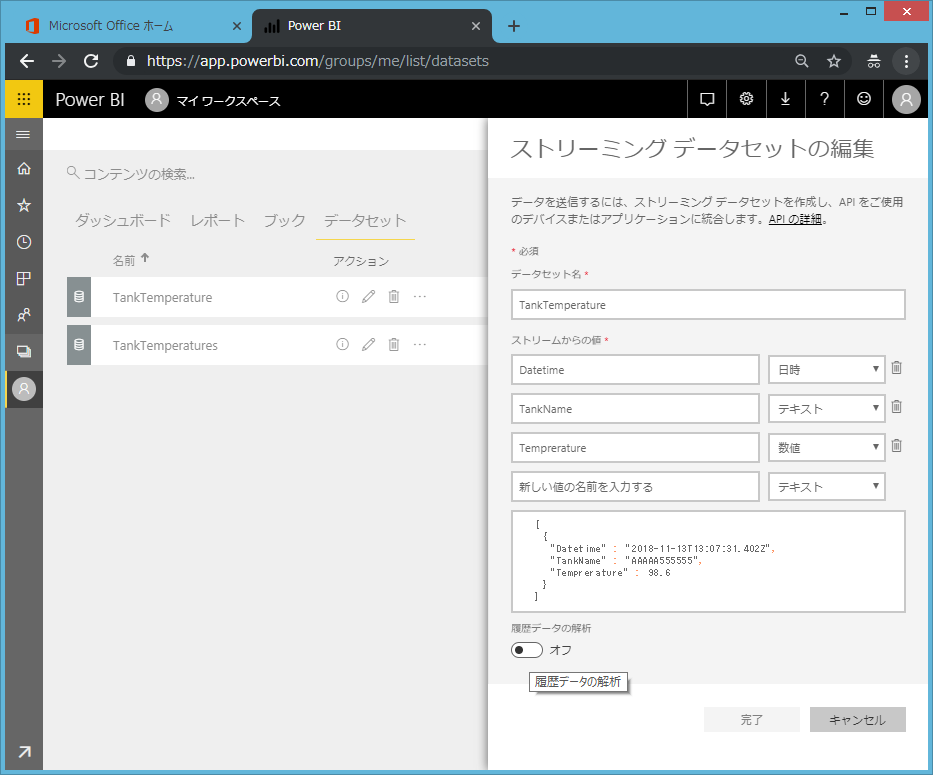Open the browser zoom magnifier icon
933x775 pixels.
(801, 61)
